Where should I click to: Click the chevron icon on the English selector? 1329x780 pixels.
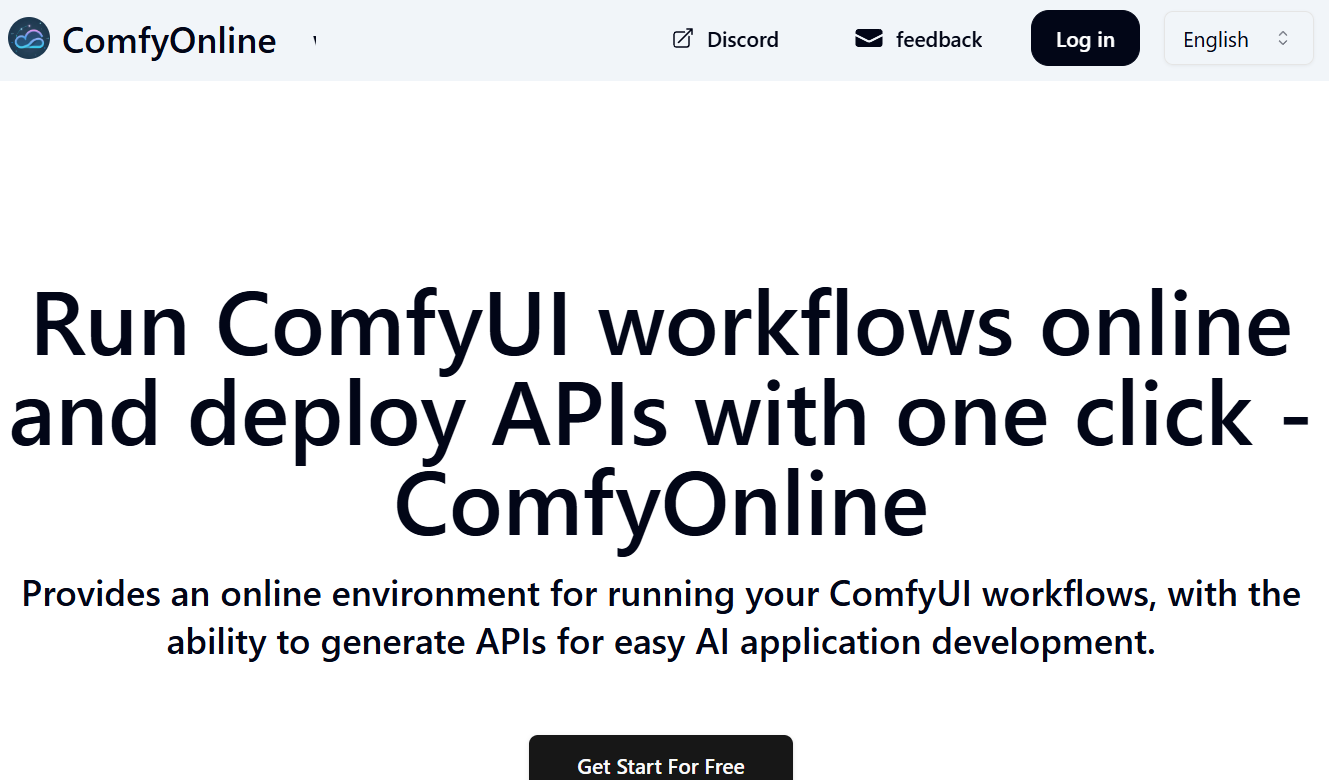1283,38
